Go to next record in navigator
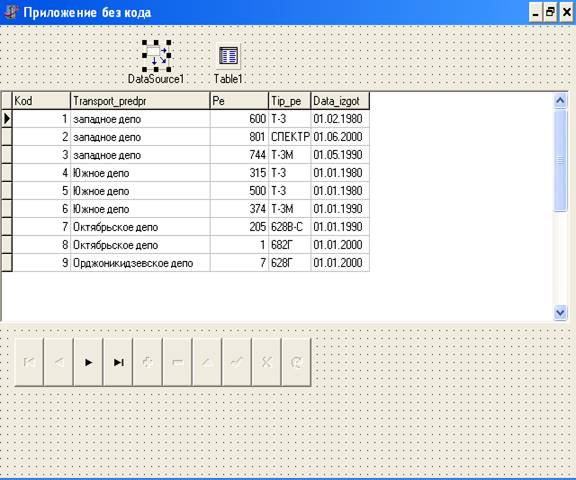Viewport: 576px width, 480px height. (88, 362)
